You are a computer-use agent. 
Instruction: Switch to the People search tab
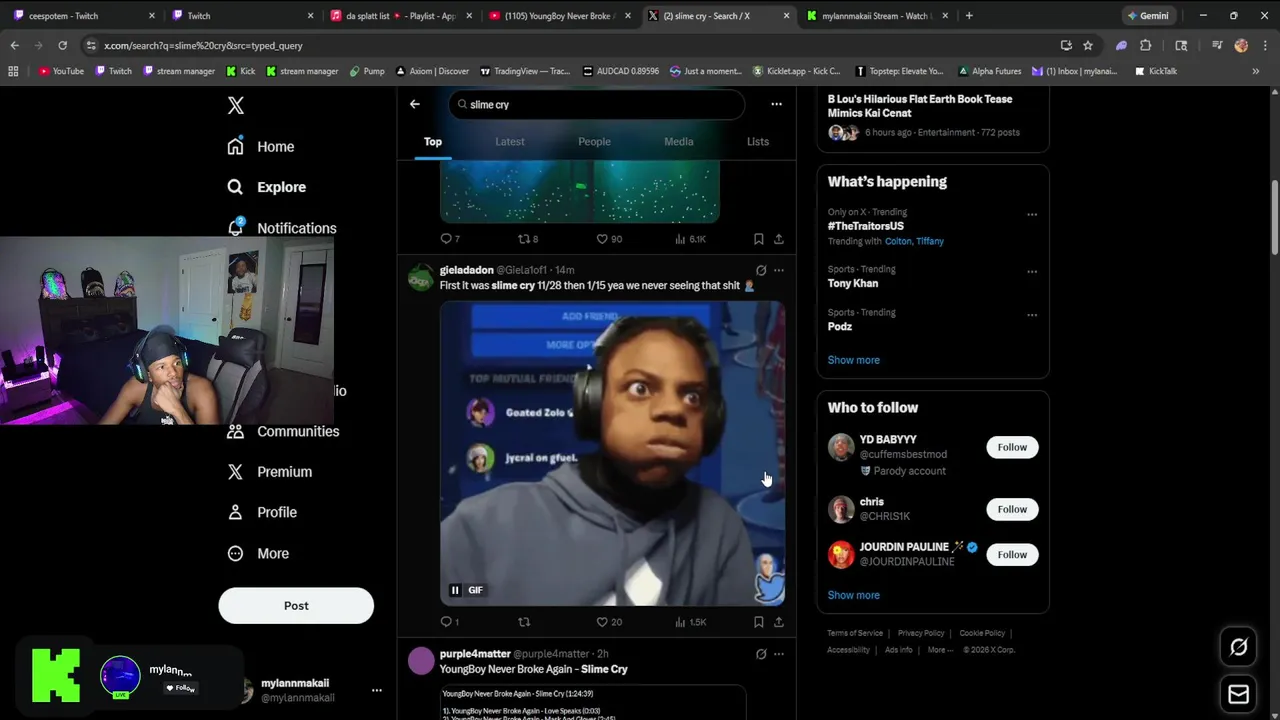coord(594,141)
